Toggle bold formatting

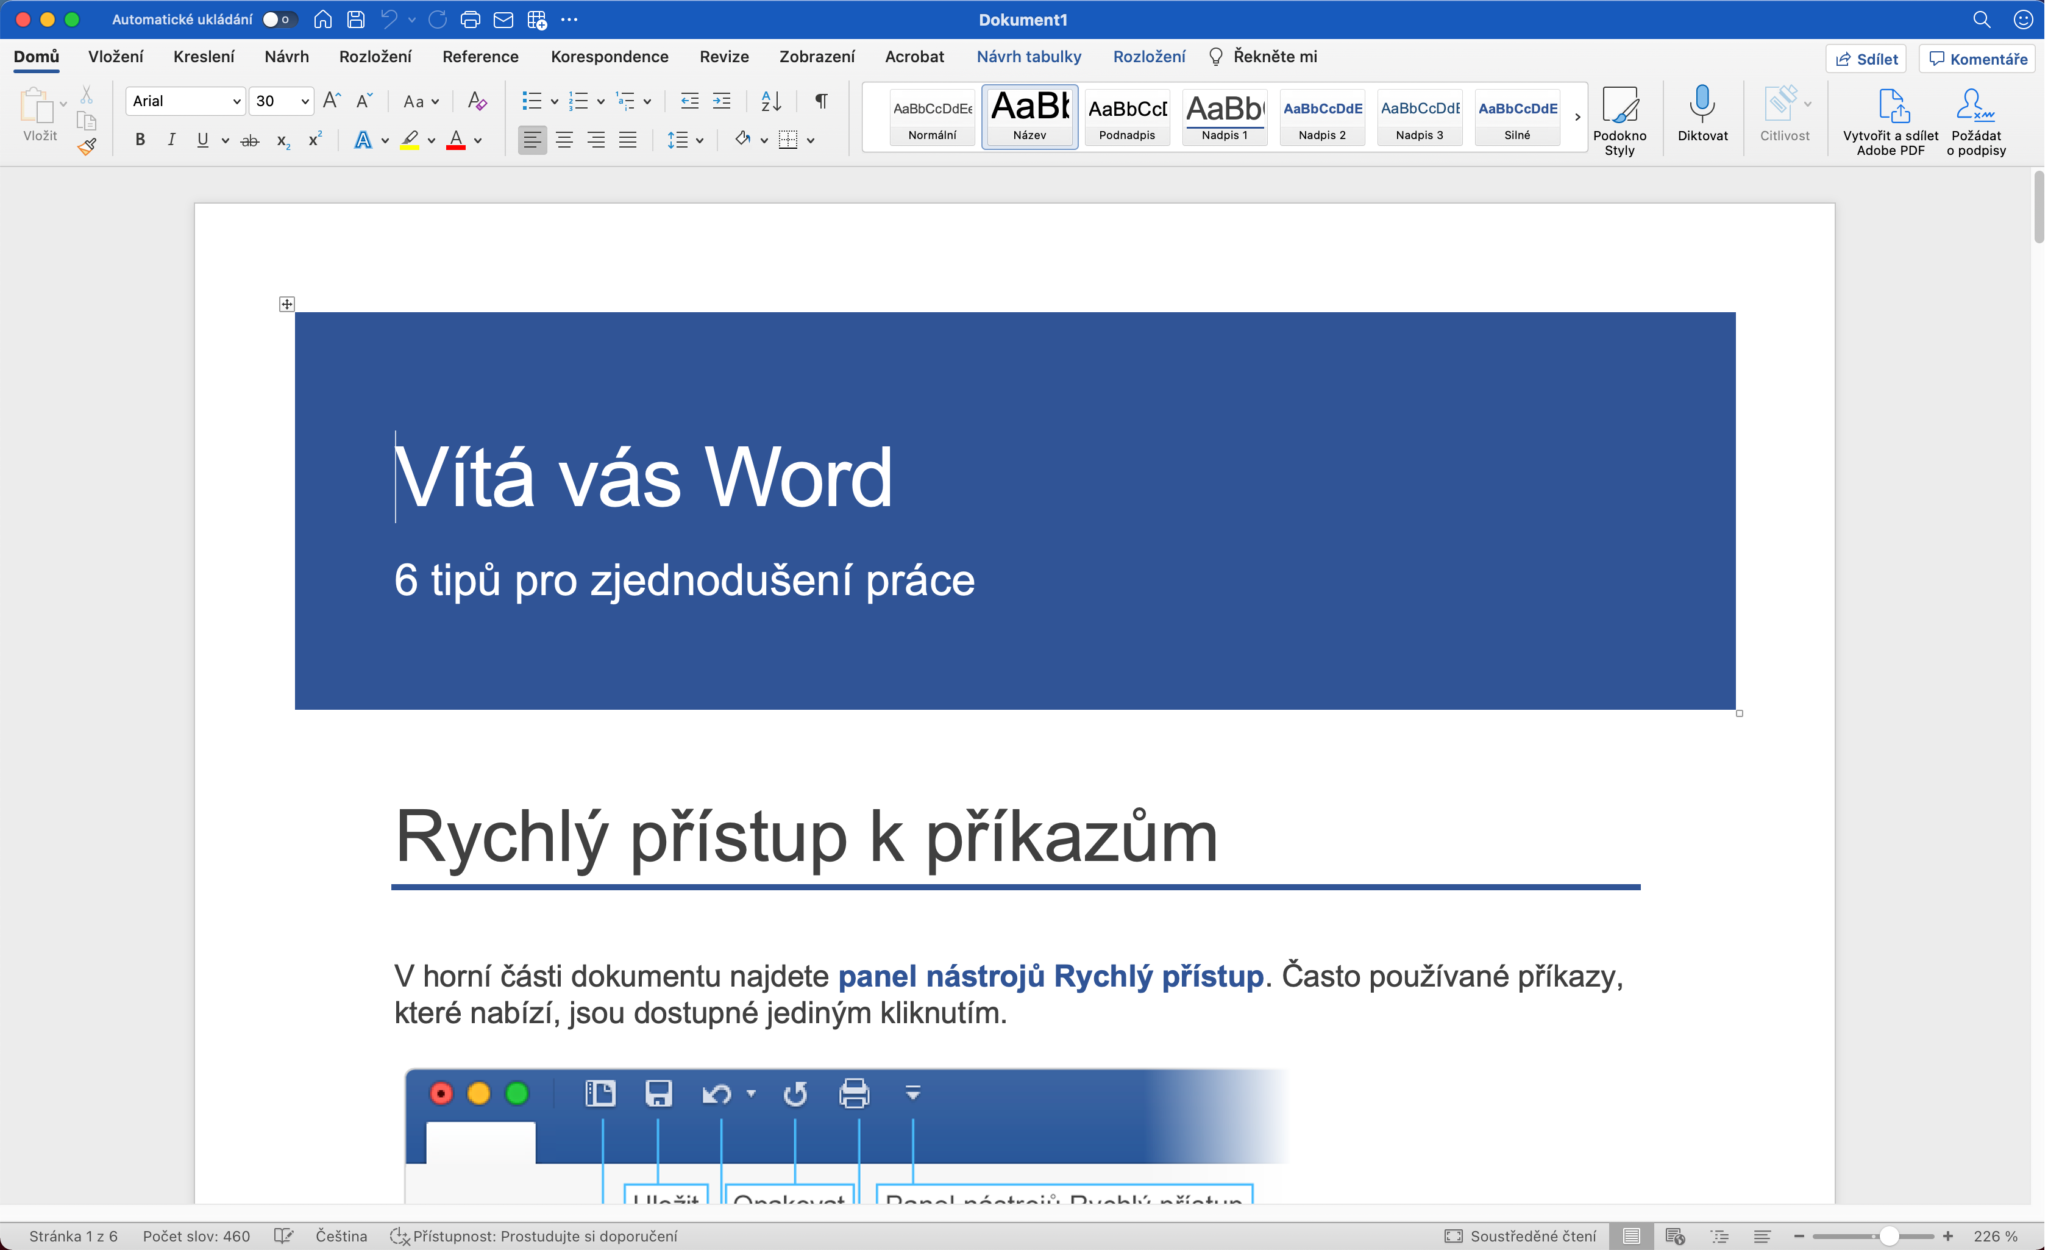(140, 140)
